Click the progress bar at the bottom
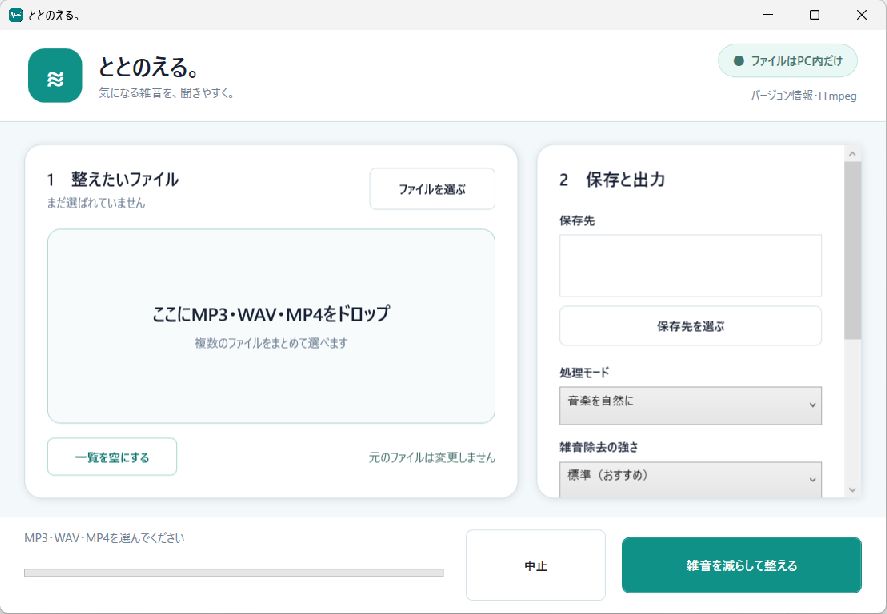 click(x=234, y=573)
